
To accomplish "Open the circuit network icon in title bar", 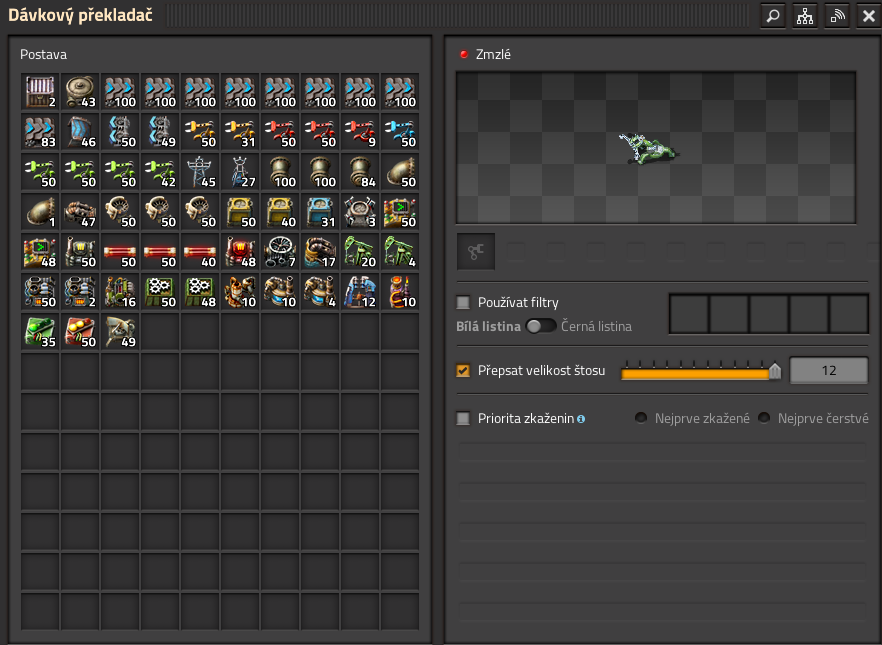I will point(804,16).
